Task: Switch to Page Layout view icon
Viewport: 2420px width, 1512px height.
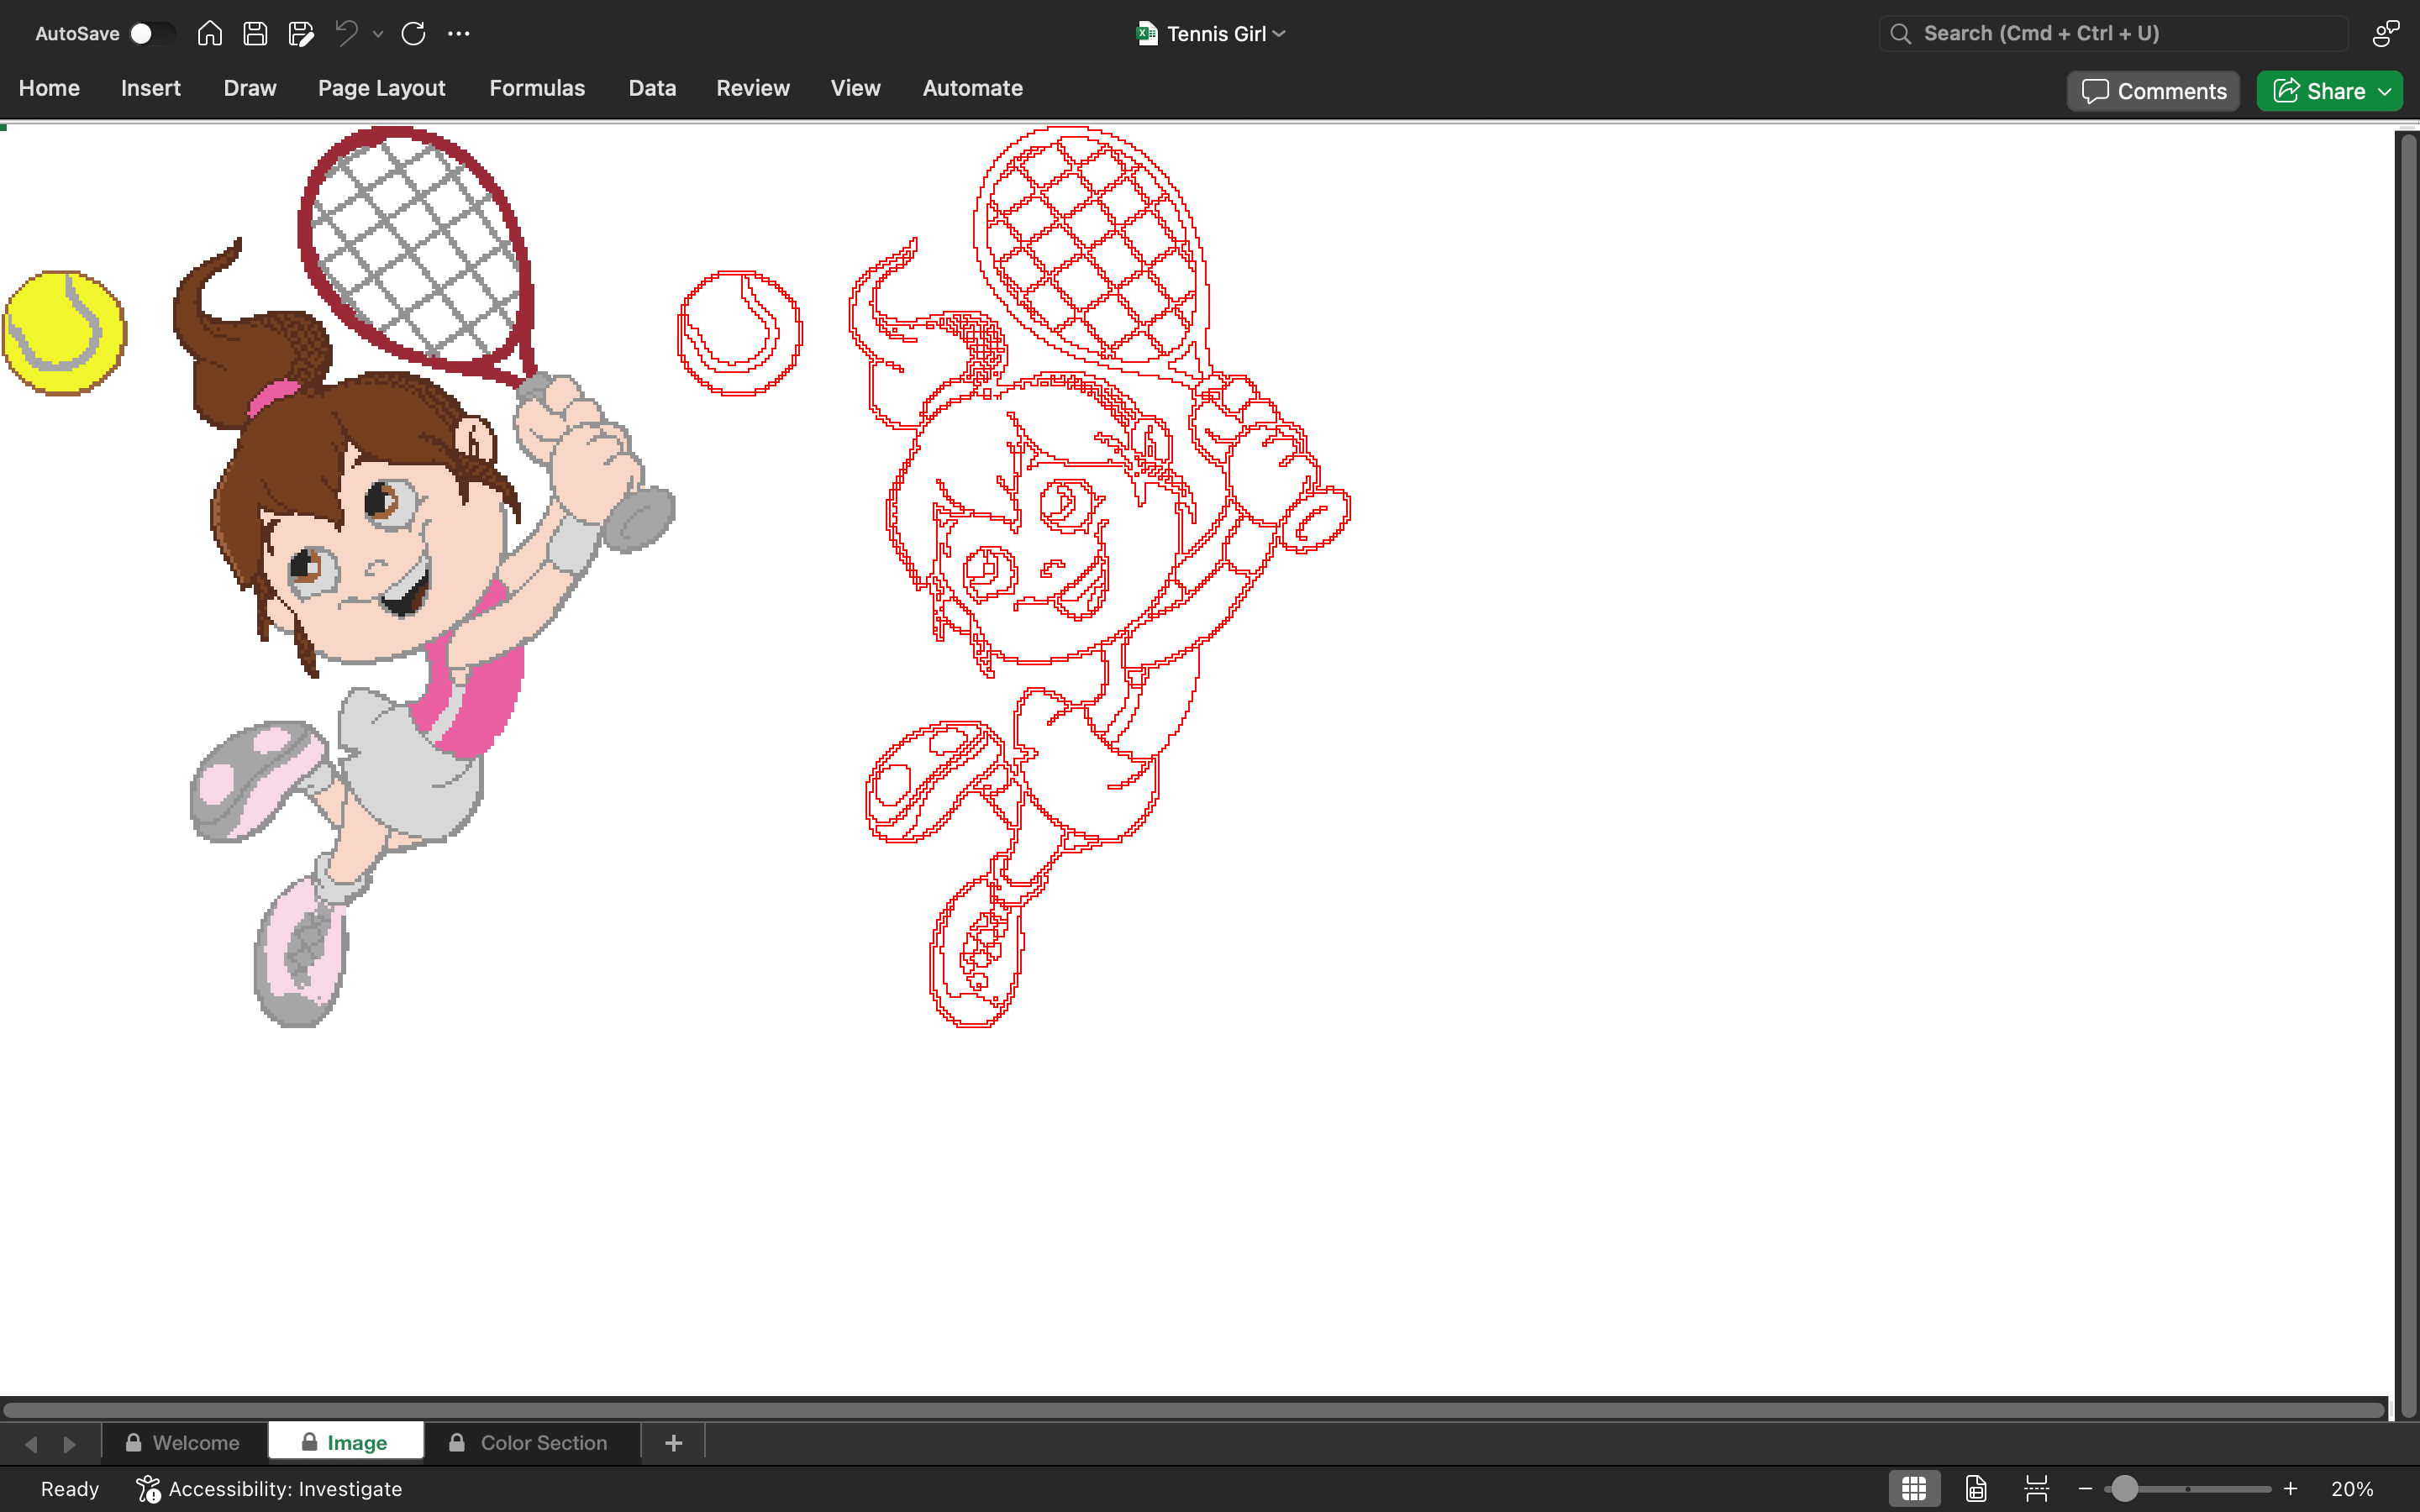Action: click(x=1976, y=1489)
